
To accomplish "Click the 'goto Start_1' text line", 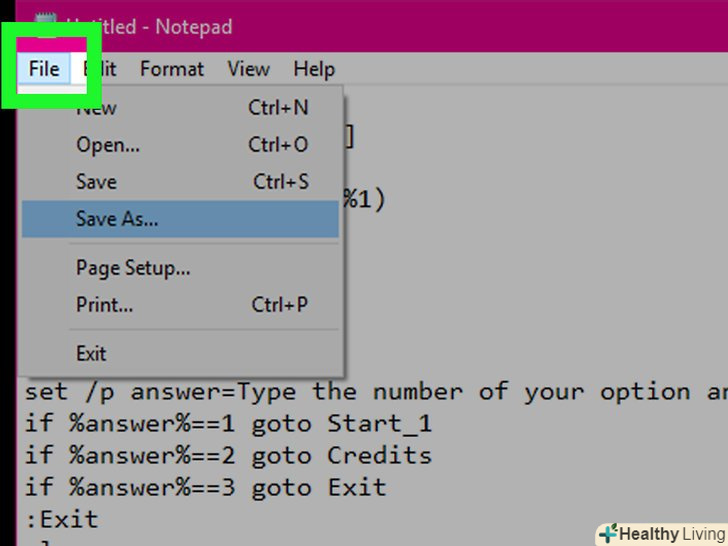I will [228, 423].
